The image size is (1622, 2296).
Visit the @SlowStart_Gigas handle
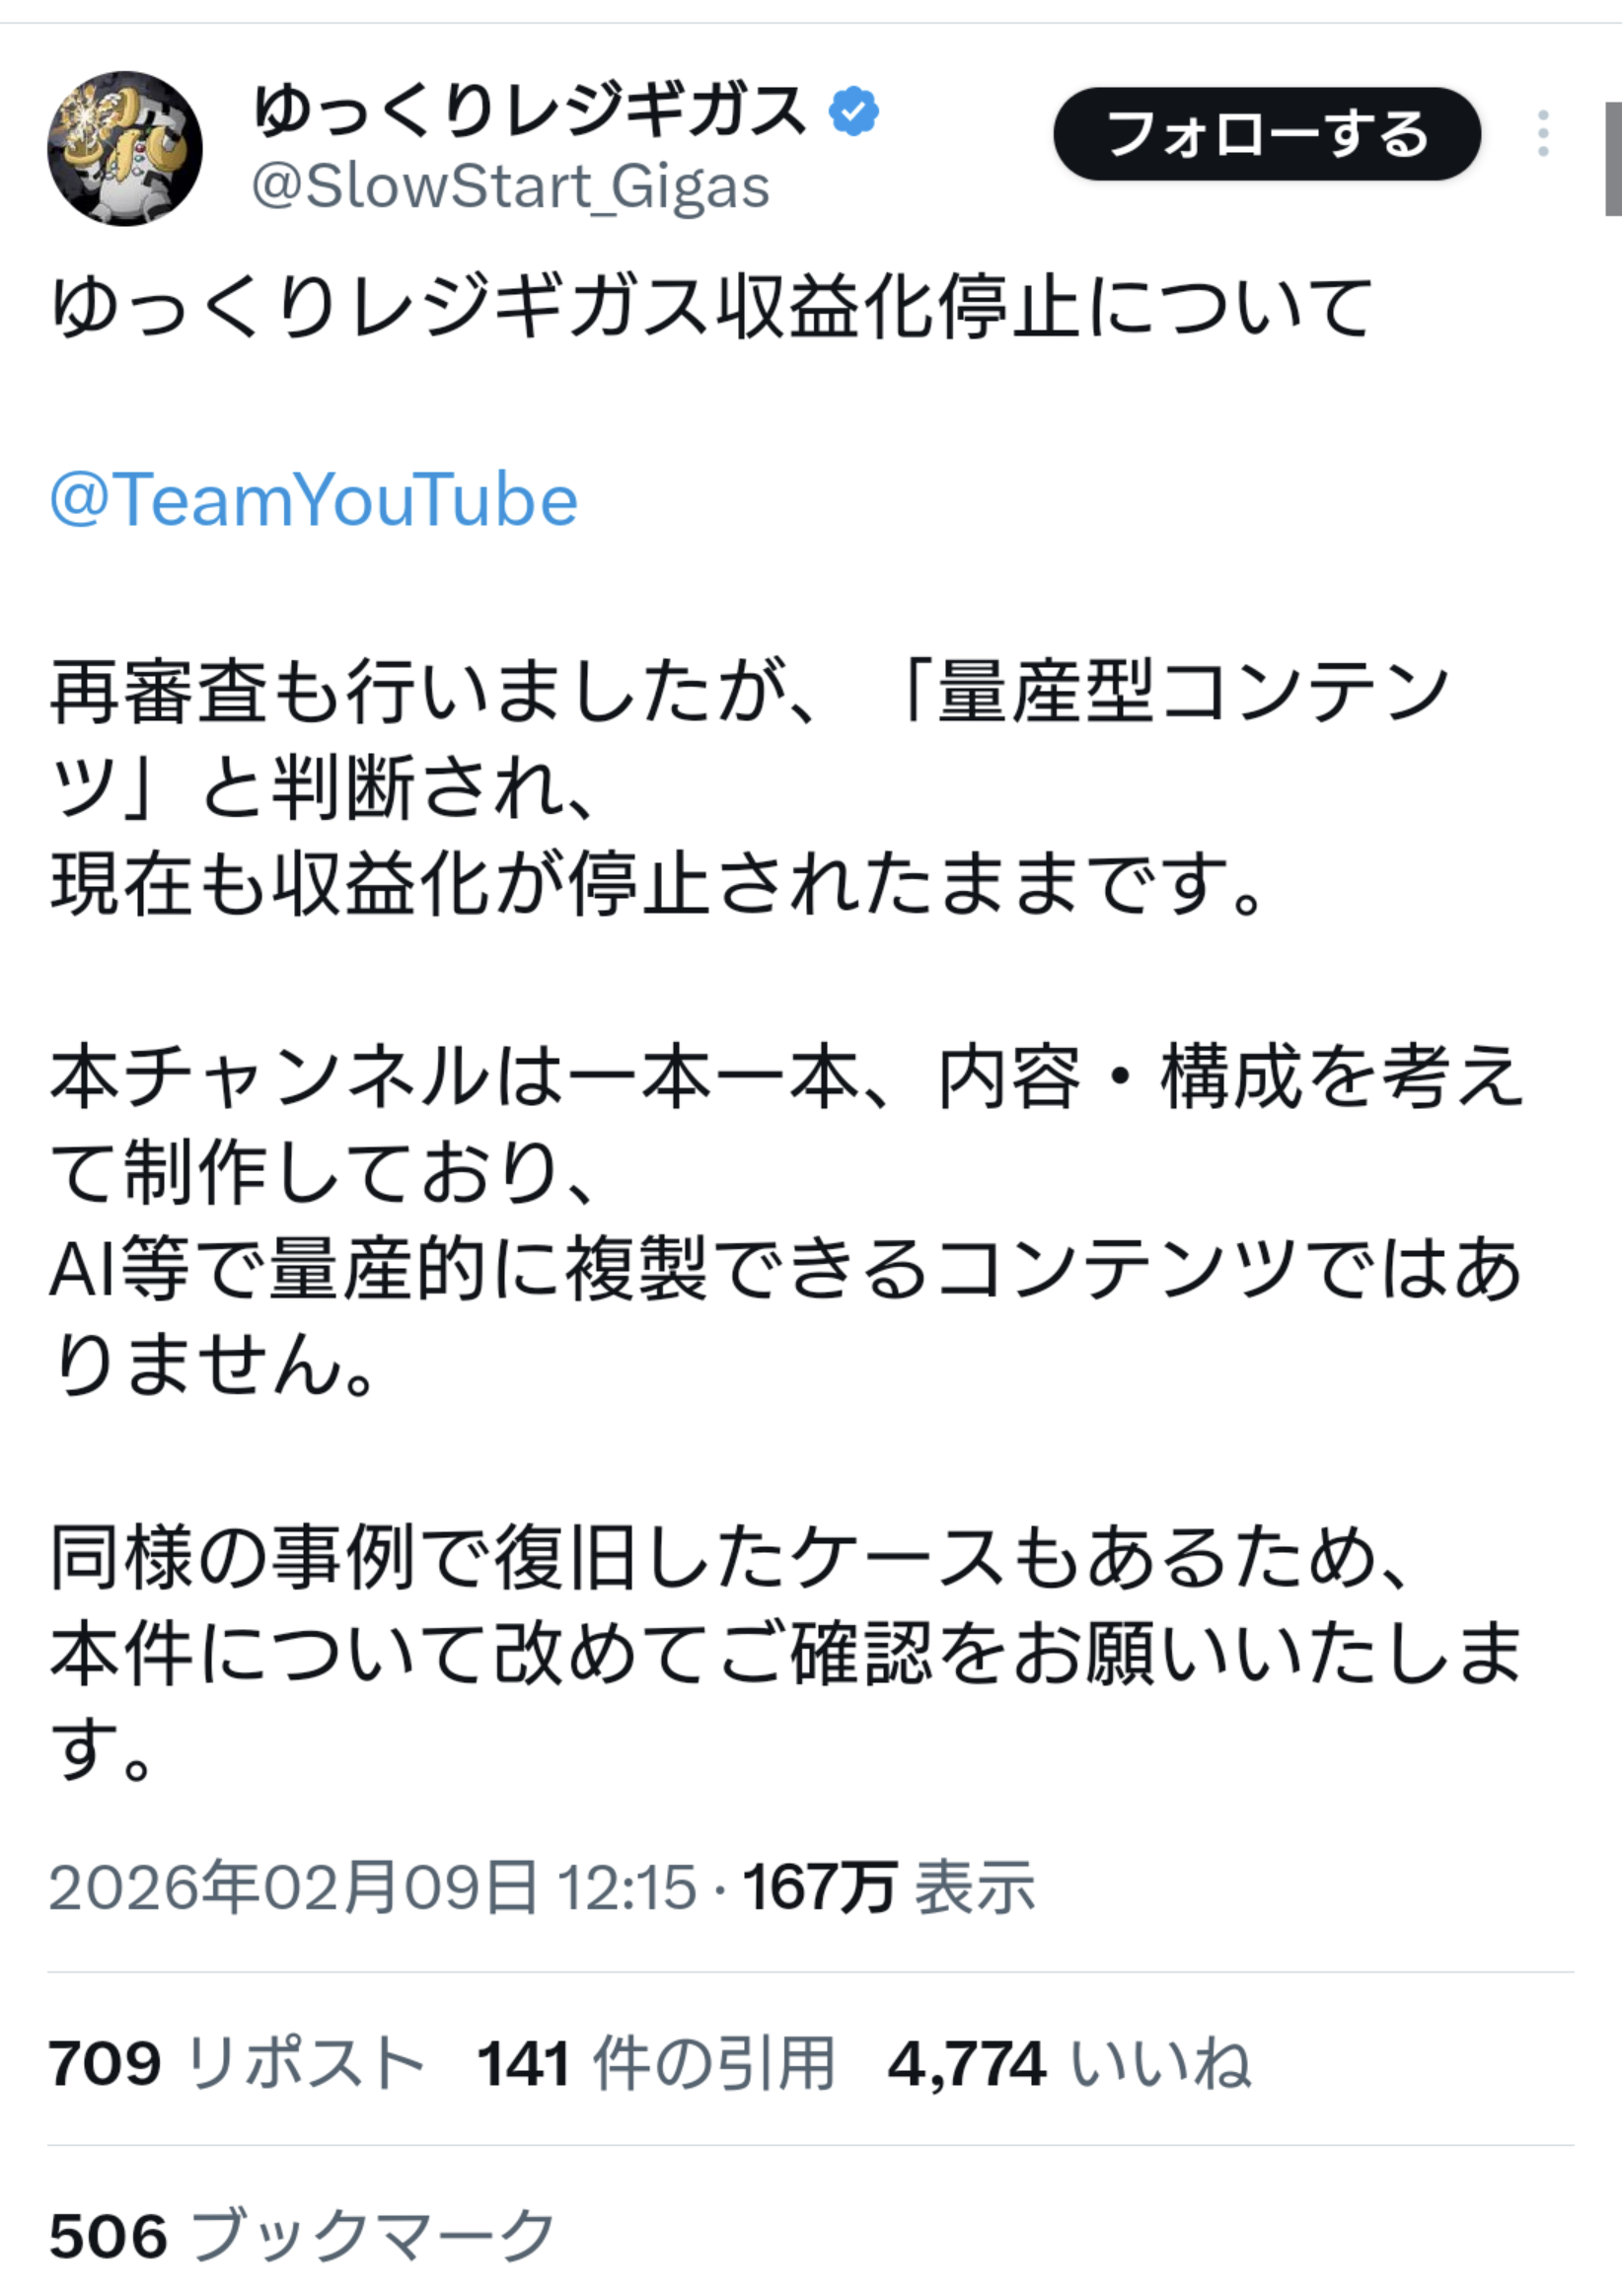[x=510, y=187]
